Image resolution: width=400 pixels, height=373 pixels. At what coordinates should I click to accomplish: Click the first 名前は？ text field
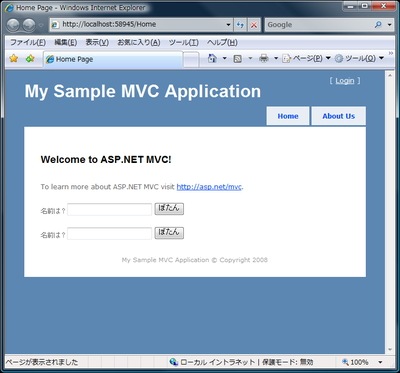(x=110, y=210)
